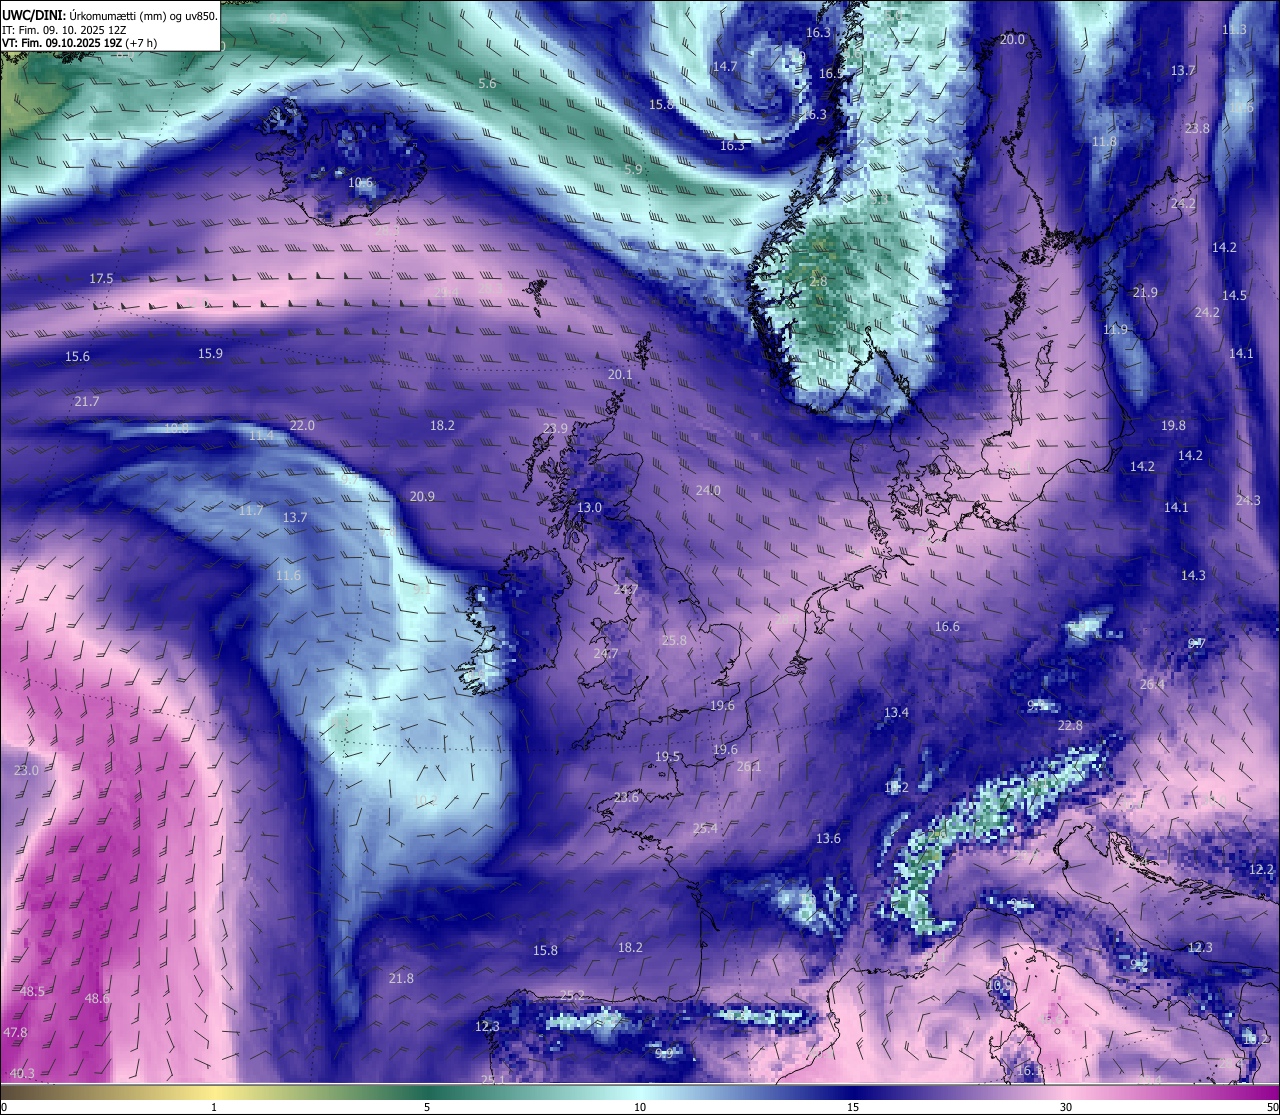Click the 14.5 value on the right edge
The image size is (1280, 1115).
pyautogui.click(x=1234, y=296)
